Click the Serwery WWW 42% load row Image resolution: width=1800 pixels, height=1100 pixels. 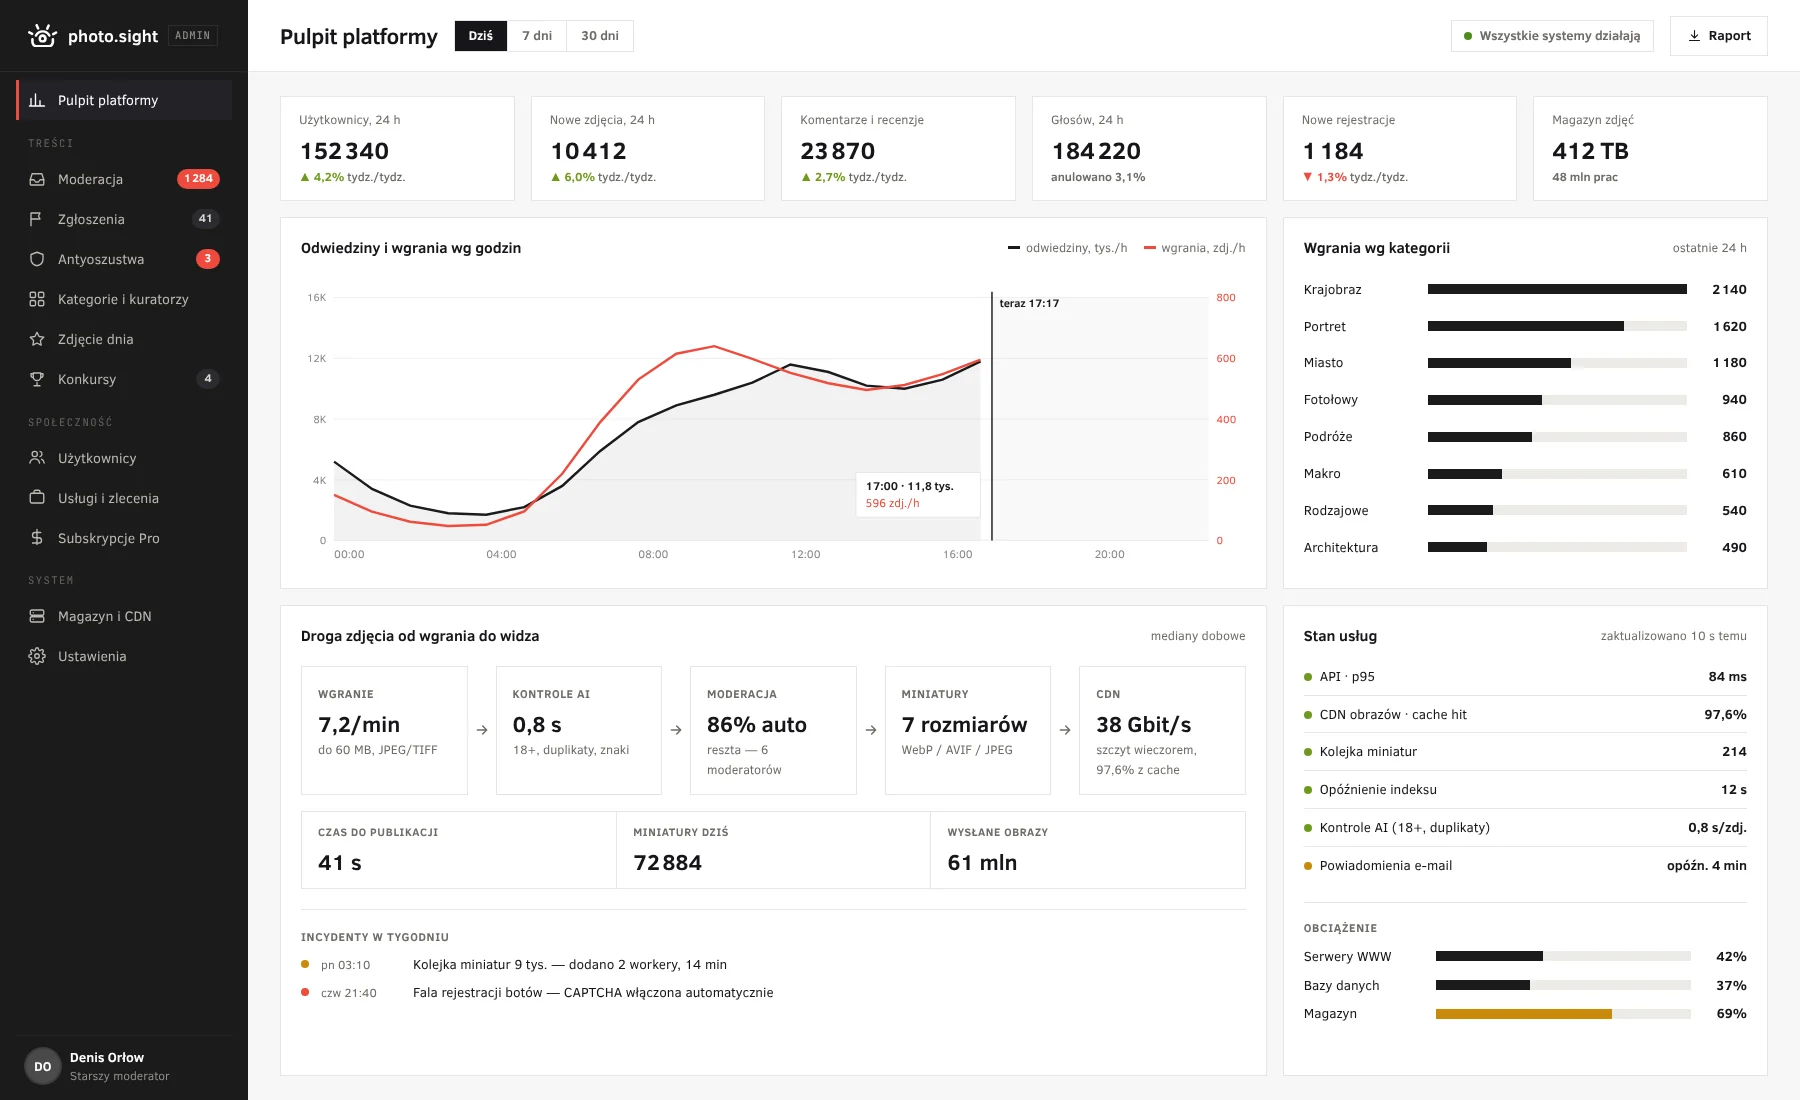coord(1525,957)
